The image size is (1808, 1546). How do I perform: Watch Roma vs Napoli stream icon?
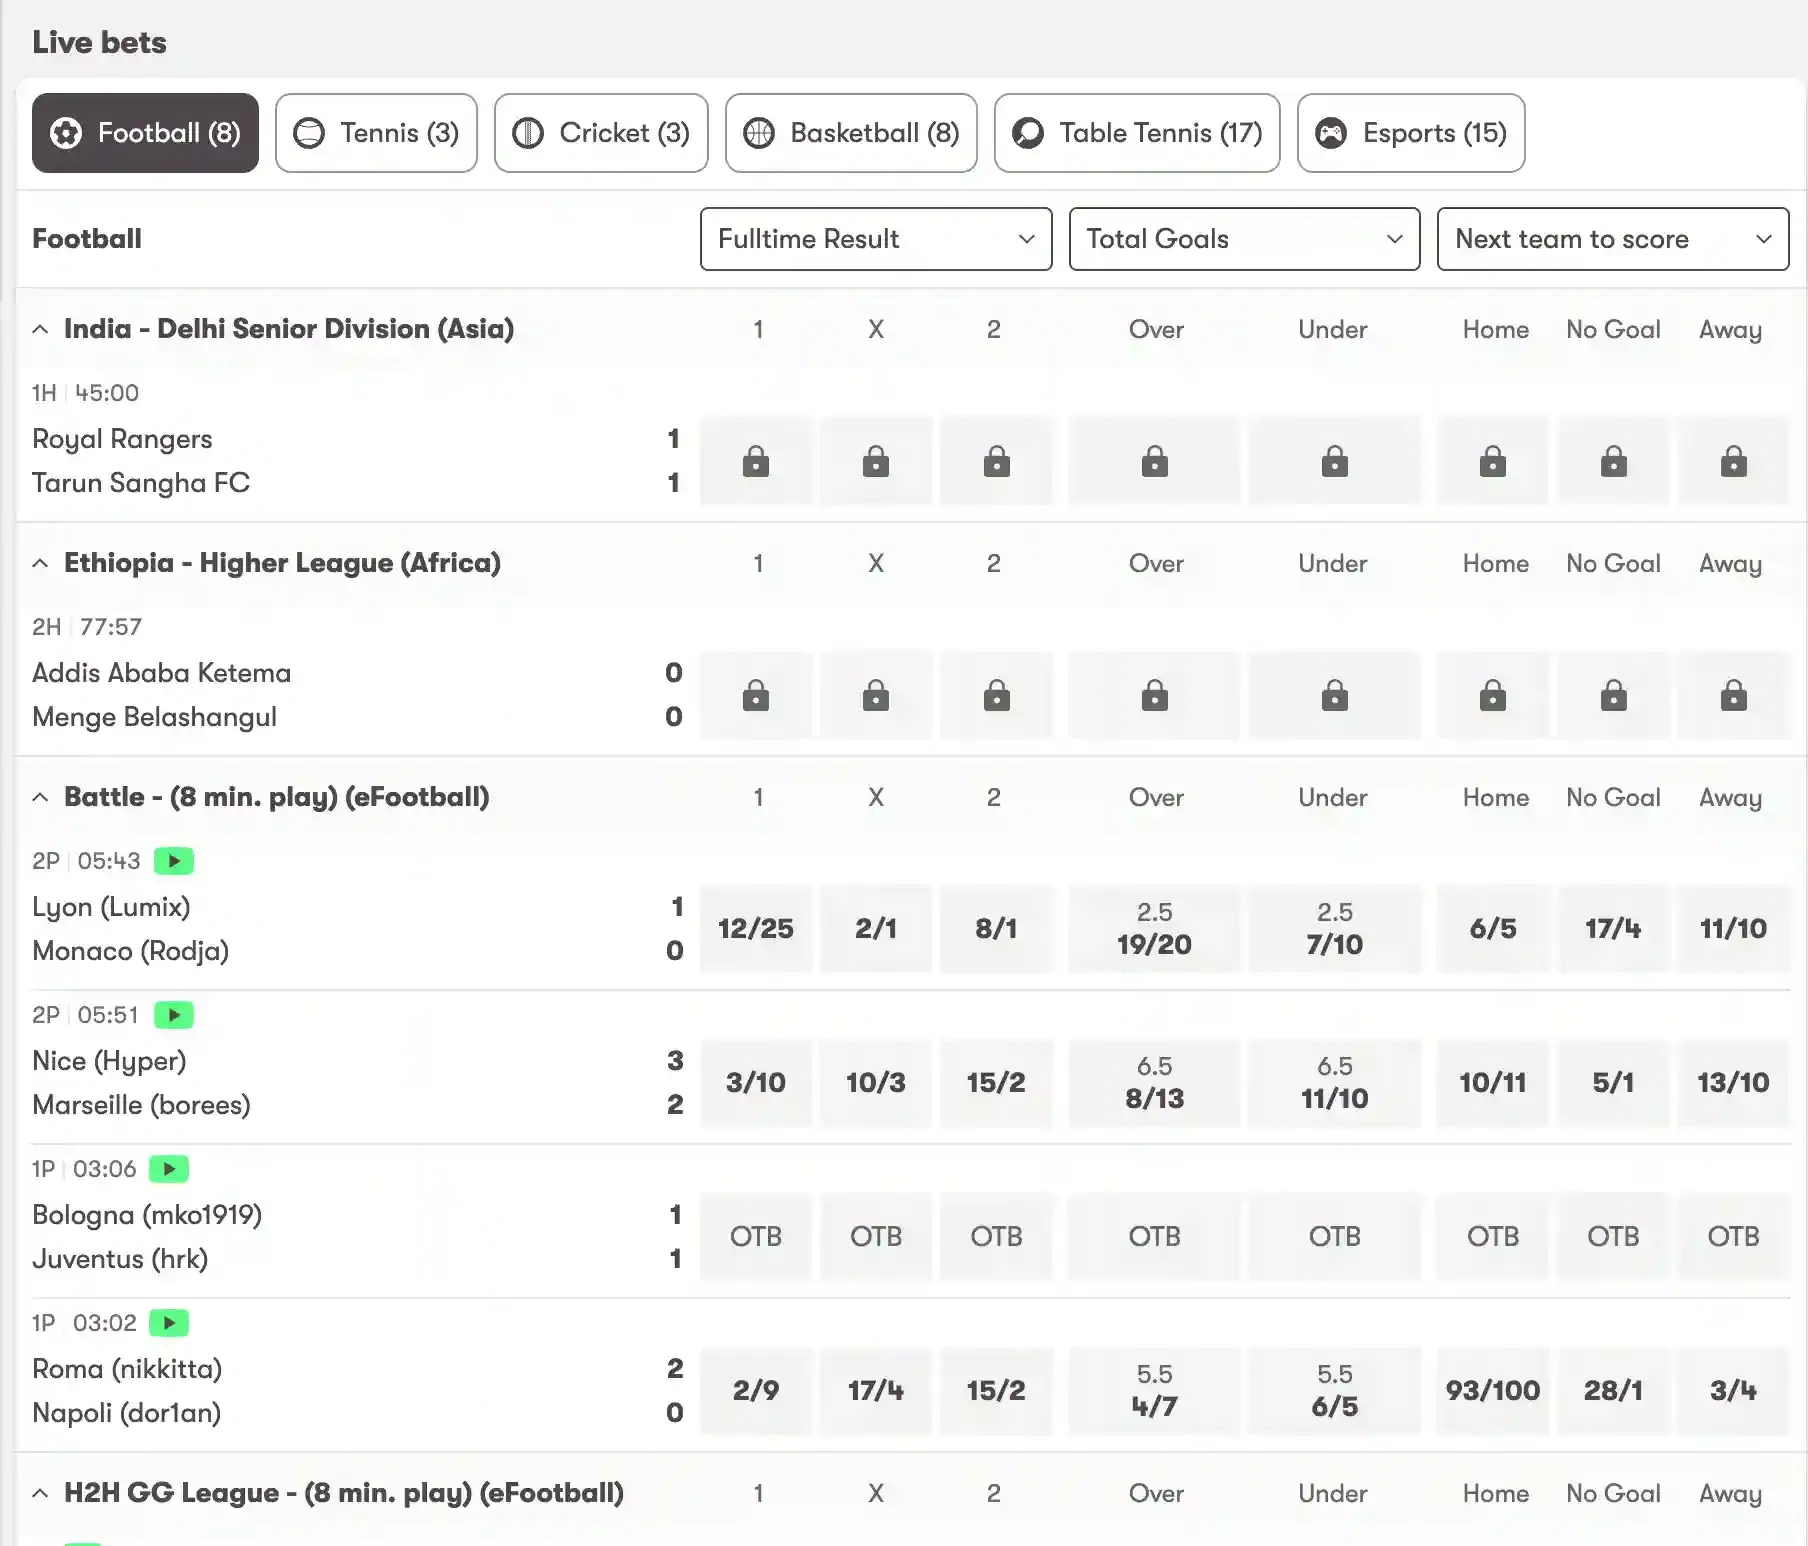tap(169, 1323)
